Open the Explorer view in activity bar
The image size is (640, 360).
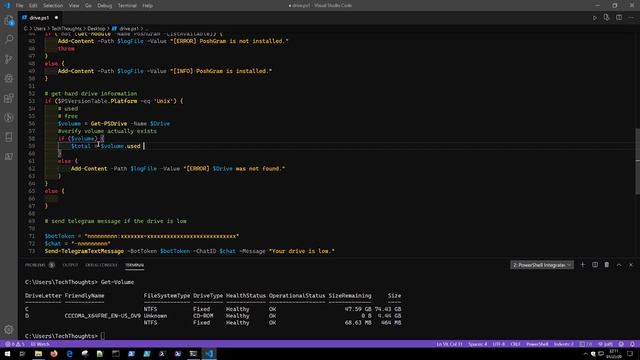[9, 20]
